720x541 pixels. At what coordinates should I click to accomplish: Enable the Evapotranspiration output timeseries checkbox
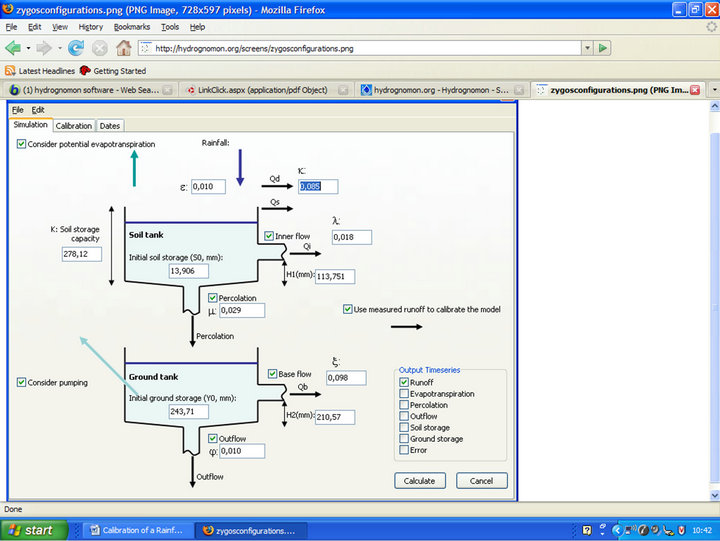tap(404, 394)
